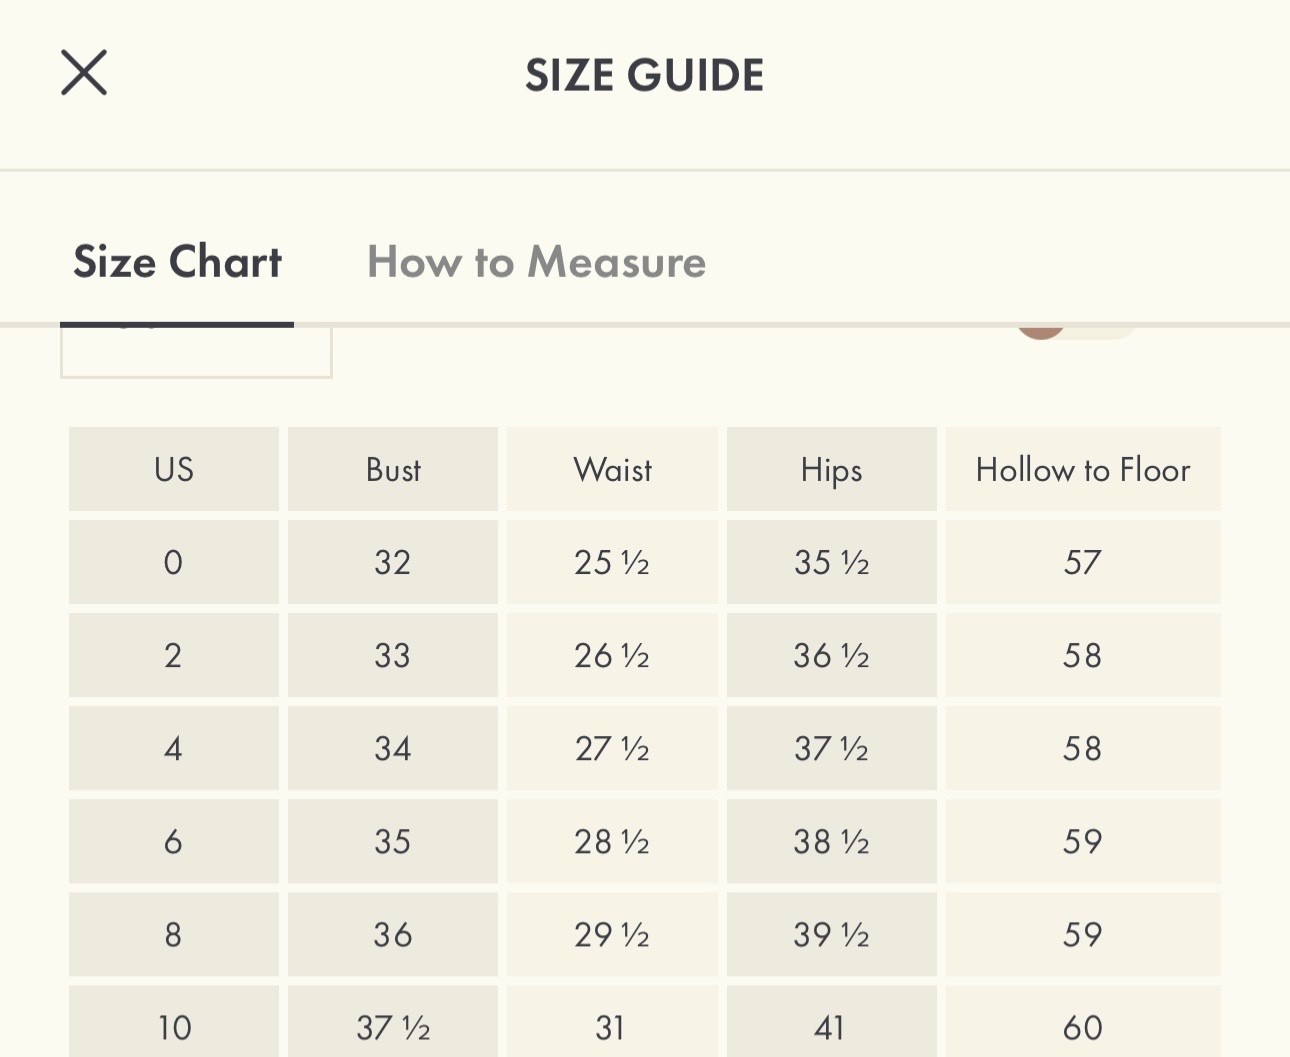
Task: Select US size 0 cell
Action: (174, 562)
